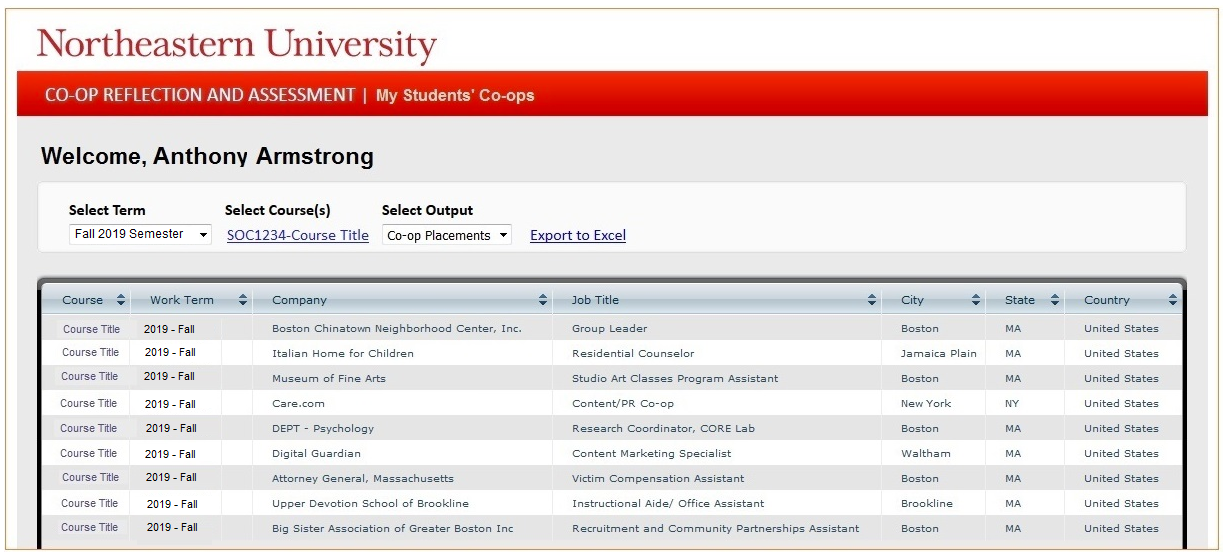Click the Country column header label

coord(1107,300)
